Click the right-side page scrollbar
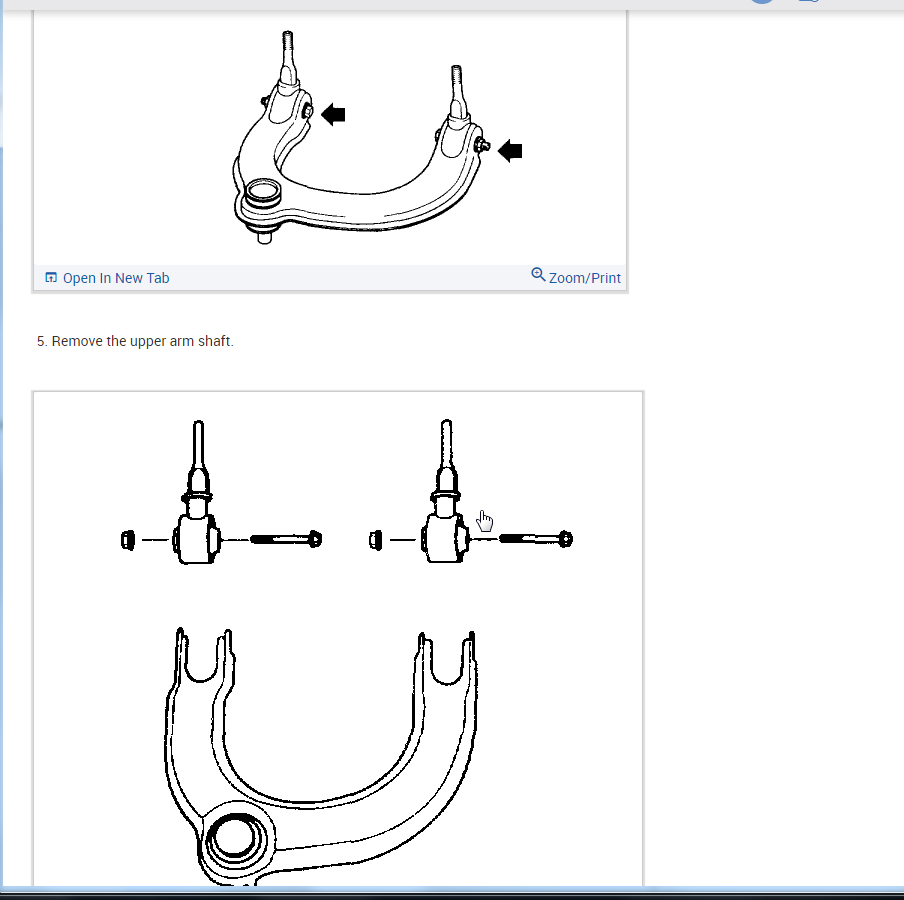This screenshot has height=900, width=904. (x=899, y=450)
